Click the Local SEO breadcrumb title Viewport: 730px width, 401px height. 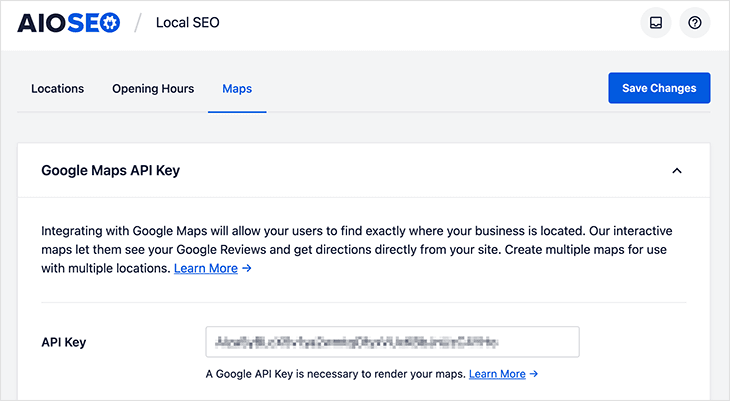click(x=188, y=23)
